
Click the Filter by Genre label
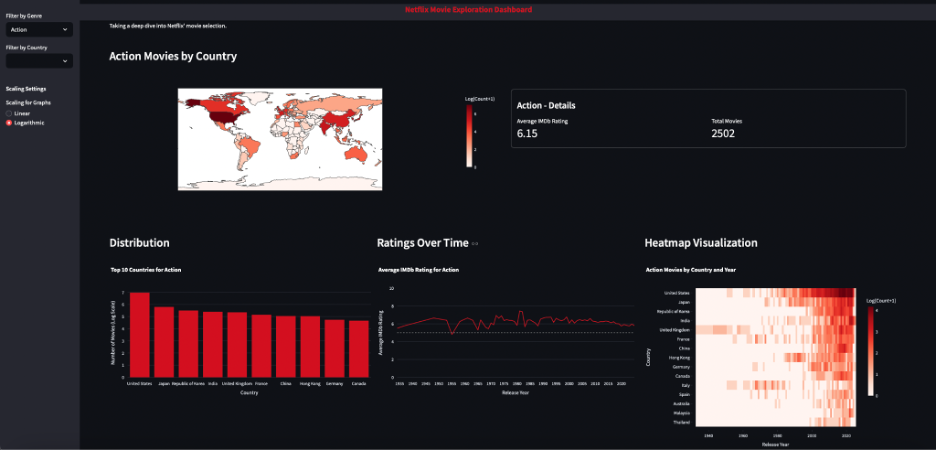[24, 16]
